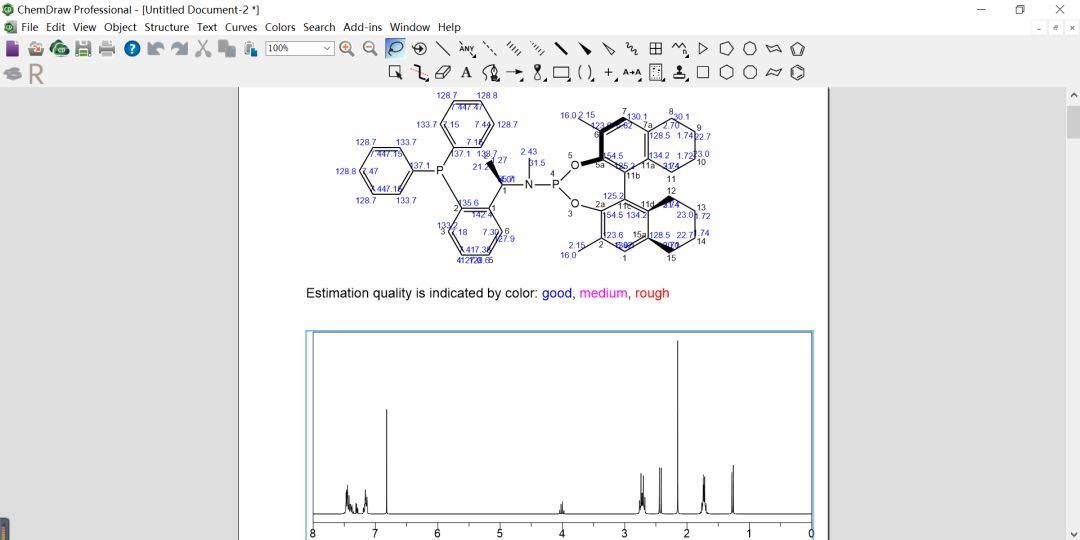
Task: Open the Curves menu
Action: pyautogui.click(x=241, y=28)
